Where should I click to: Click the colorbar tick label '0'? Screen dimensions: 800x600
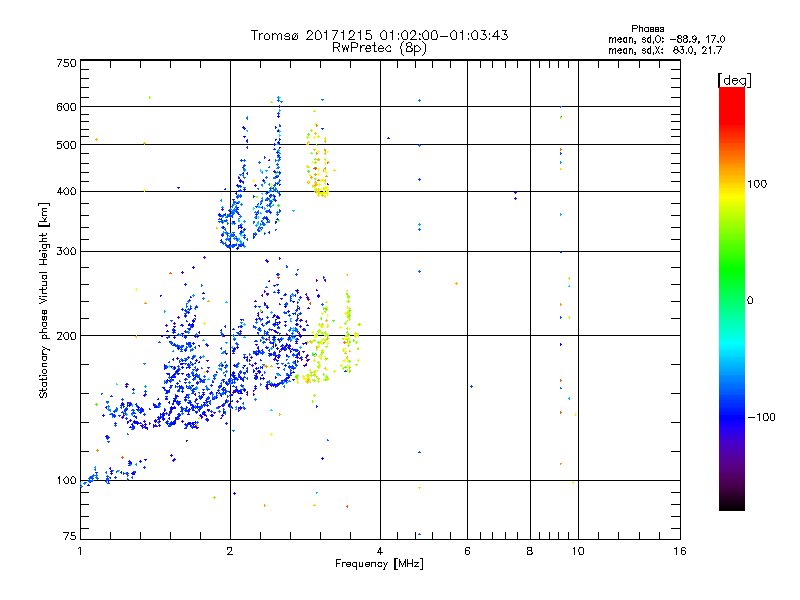click(x=749, y=301)
